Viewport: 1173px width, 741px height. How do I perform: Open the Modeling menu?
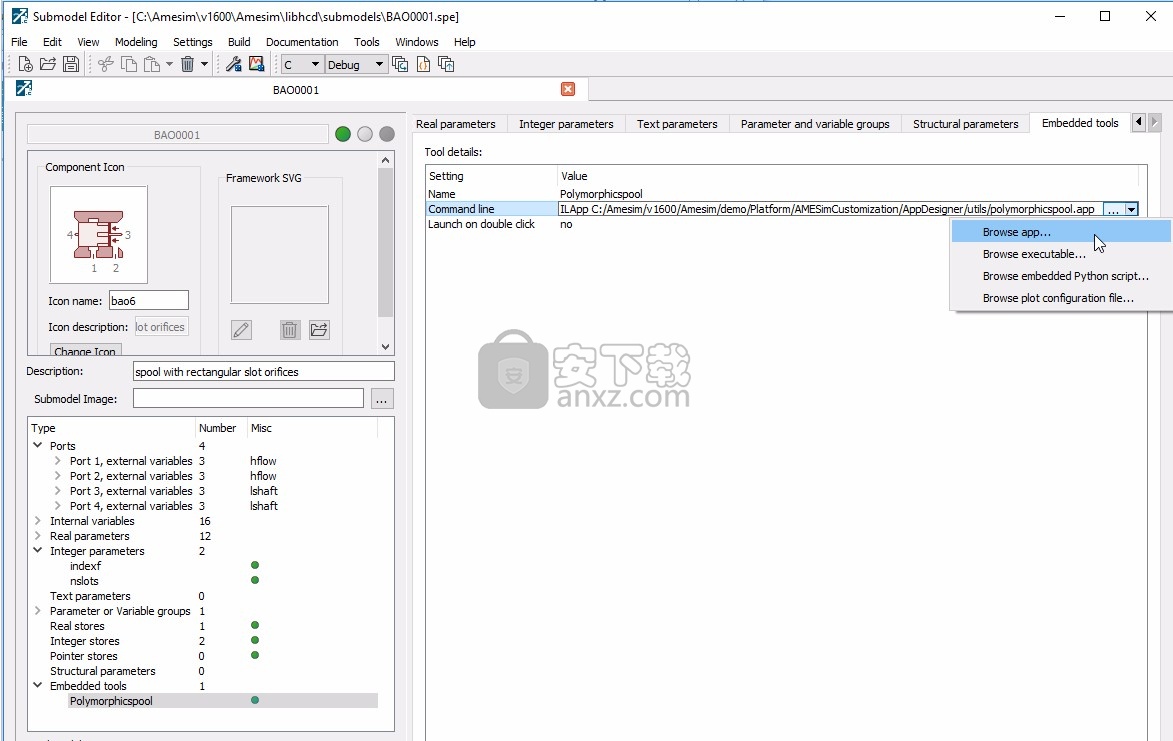(x=136, y=42)
